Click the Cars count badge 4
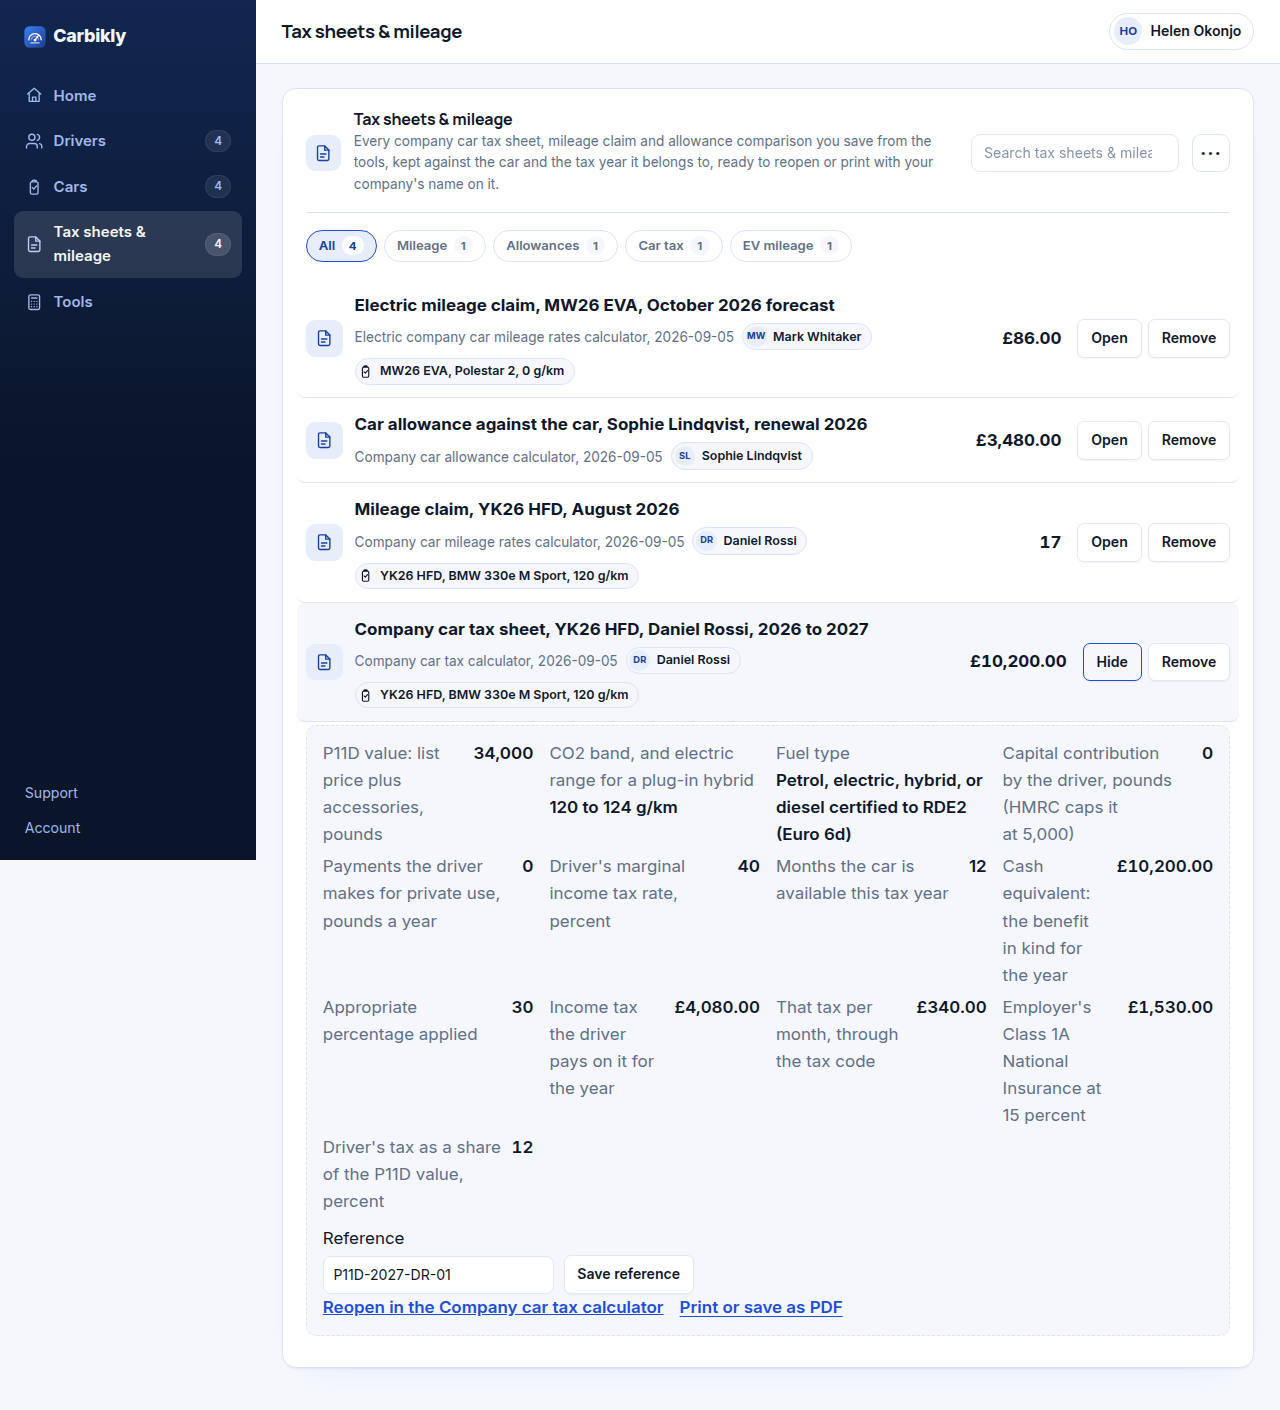Screen dimensions: 1280x1410 tap(218, 186)
